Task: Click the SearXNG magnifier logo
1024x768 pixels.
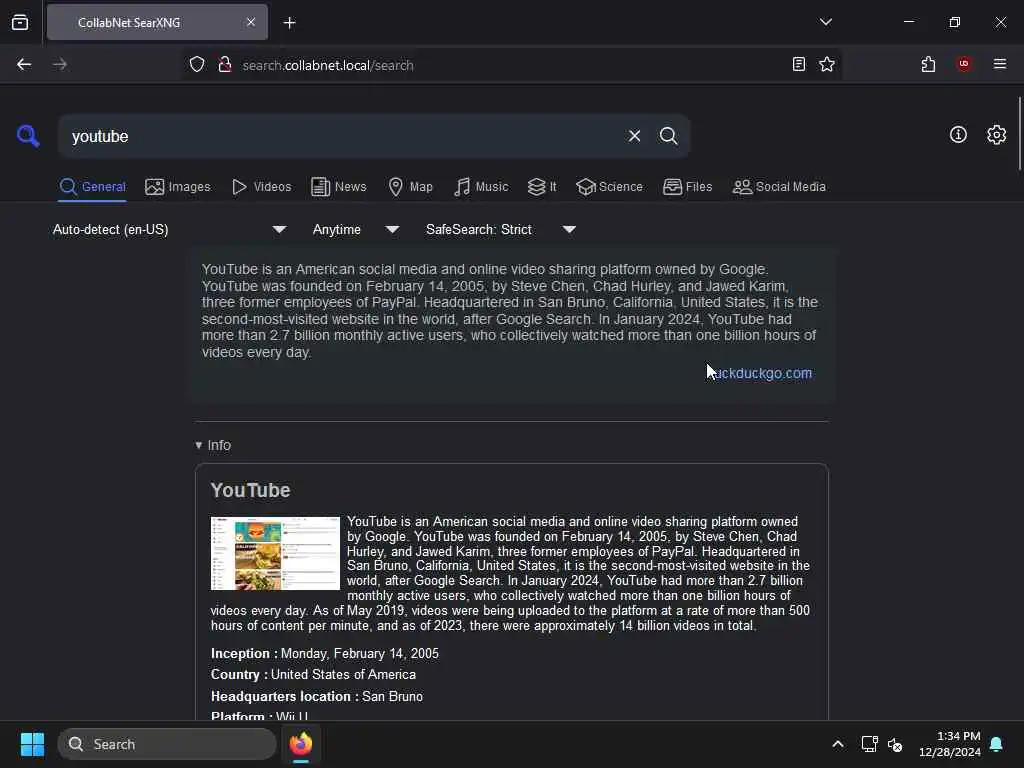Action: coord(28,136)
